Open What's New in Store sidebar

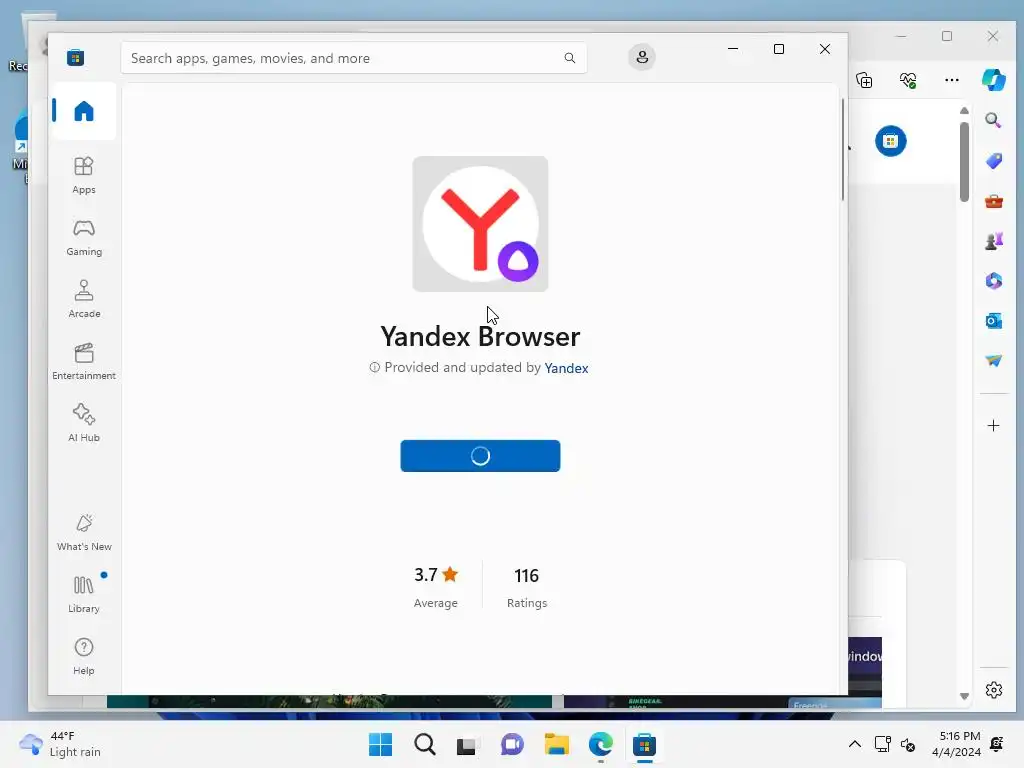point(84,532)
